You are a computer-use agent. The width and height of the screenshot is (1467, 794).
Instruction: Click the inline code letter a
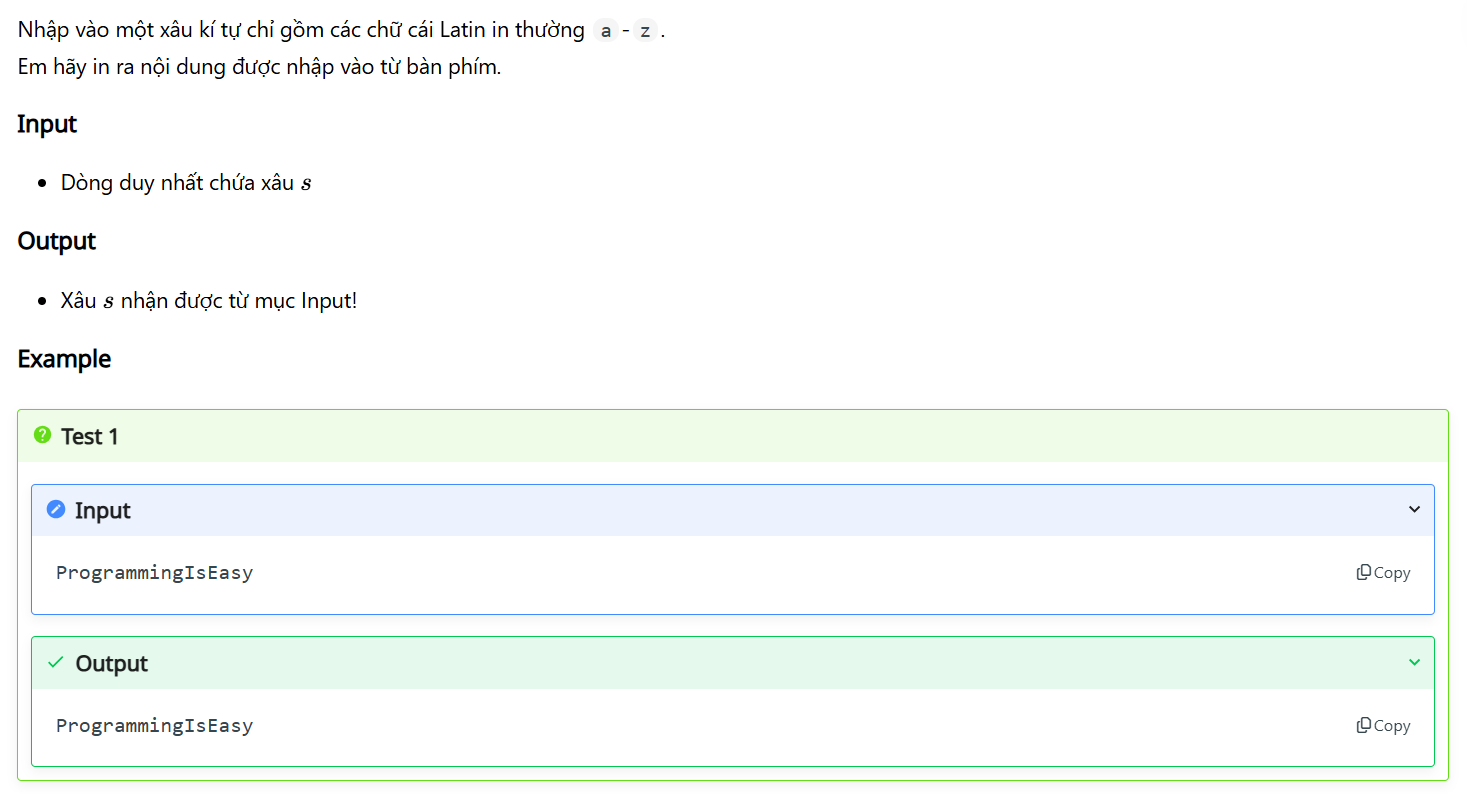(x=606, y=31)
